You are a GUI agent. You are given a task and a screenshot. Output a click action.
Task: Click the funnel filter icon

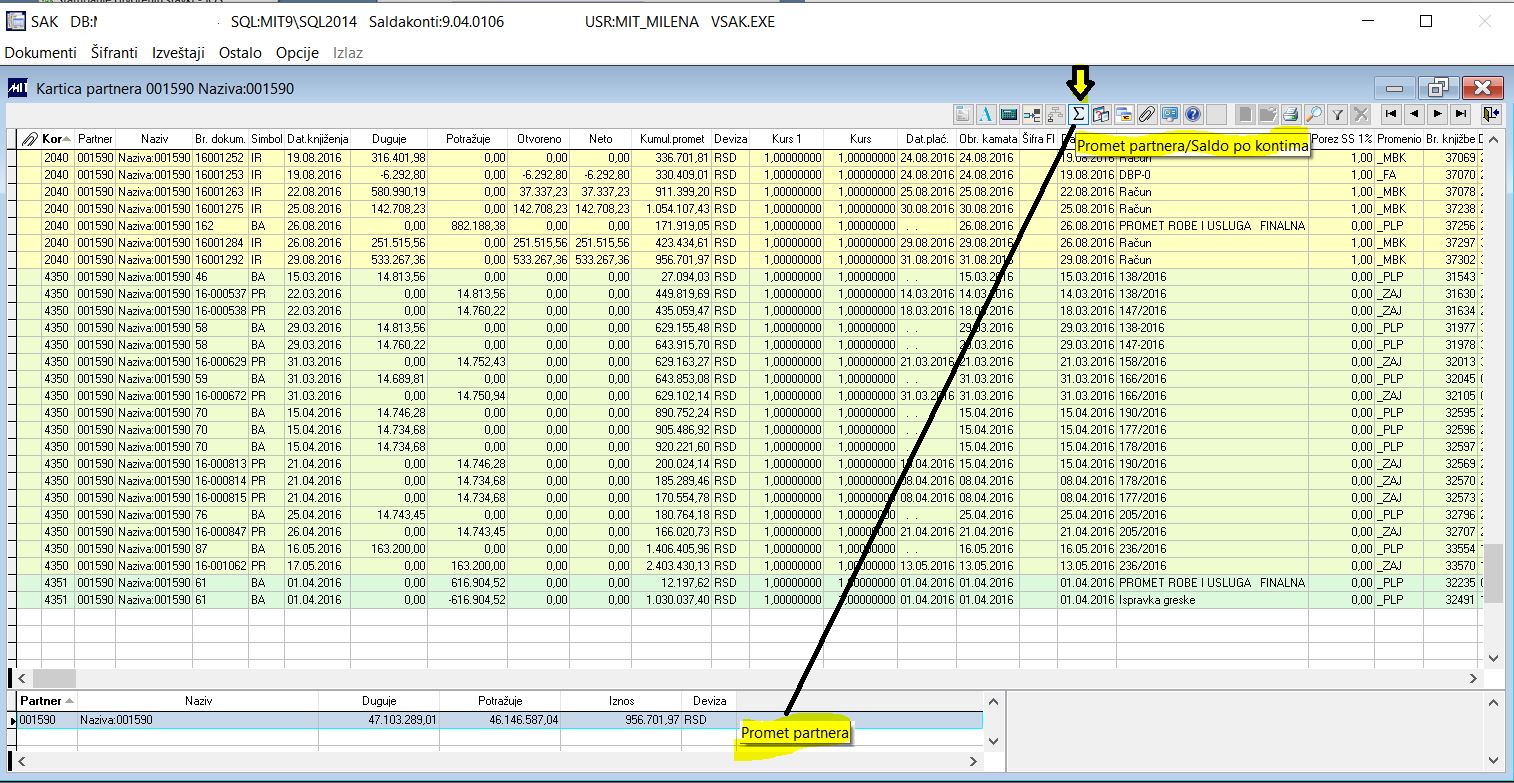click(x=1337, y=114)
